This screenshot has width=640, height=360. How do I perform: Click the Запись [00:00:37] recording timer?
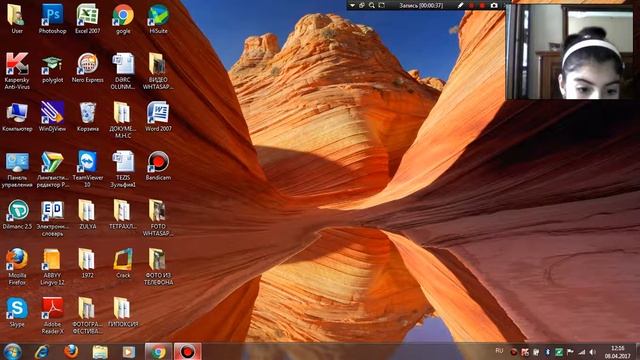point(421,5)
